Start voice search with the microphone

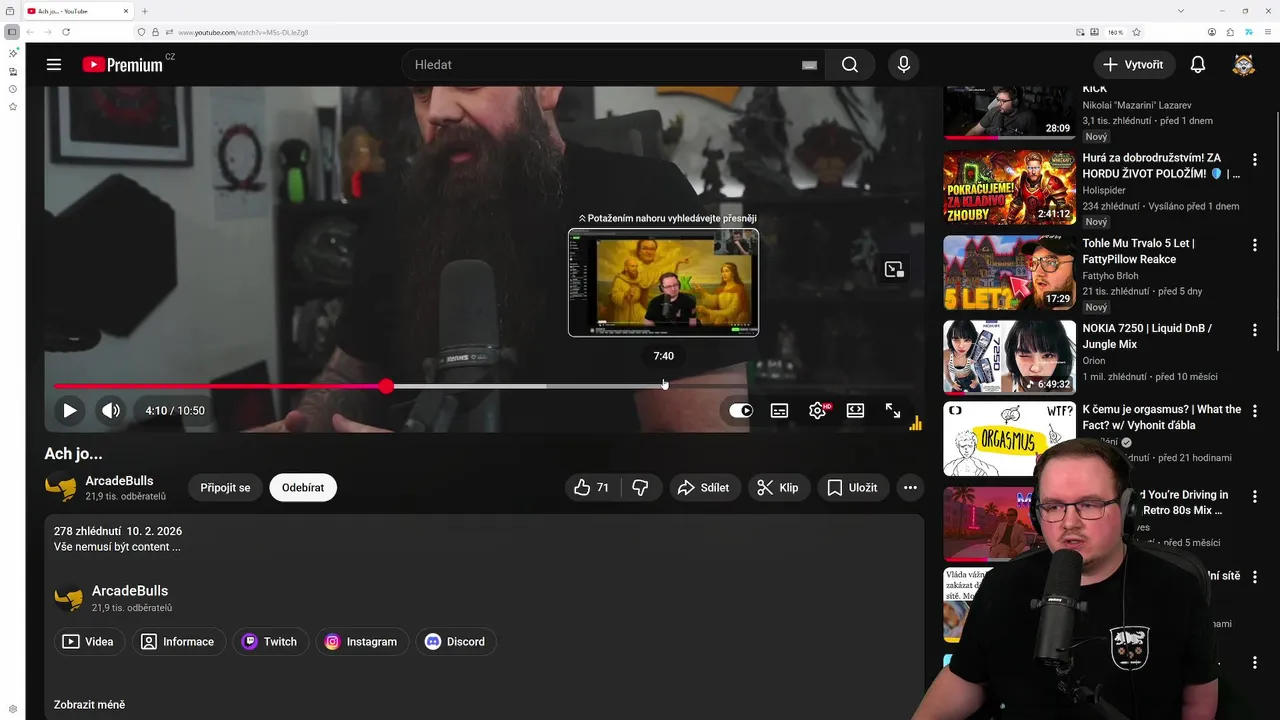tap(904, 65)
